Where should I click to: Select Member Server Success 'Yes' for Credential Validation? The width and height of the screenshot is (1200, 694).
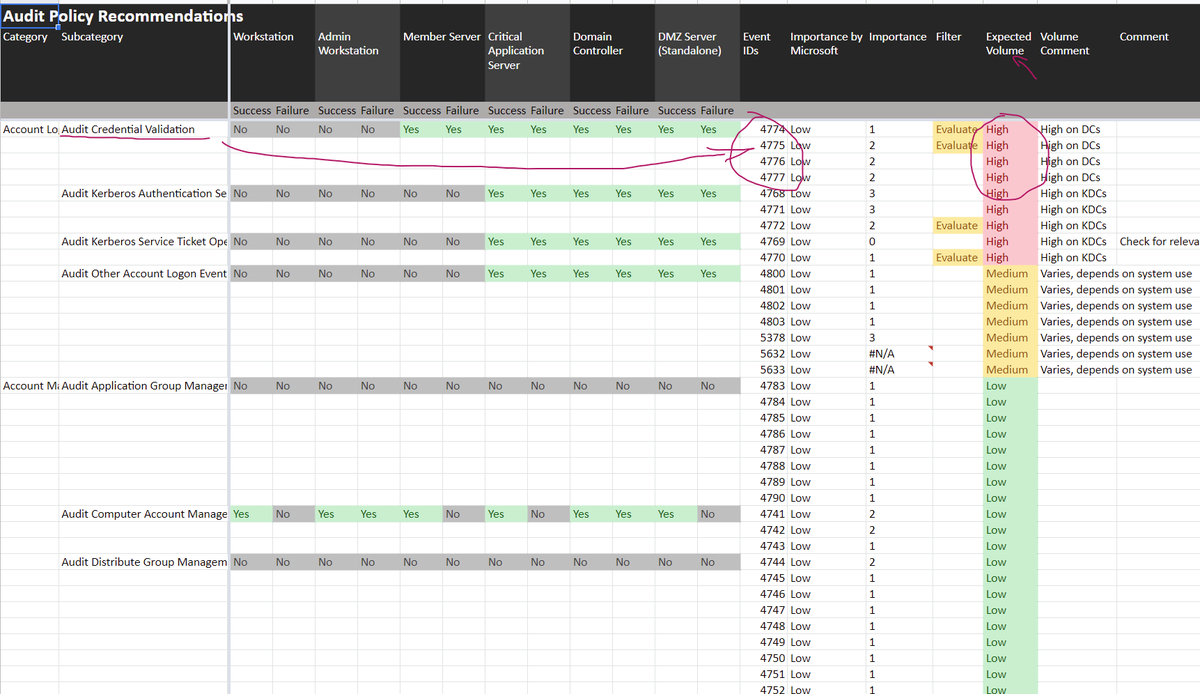[422, 129]
